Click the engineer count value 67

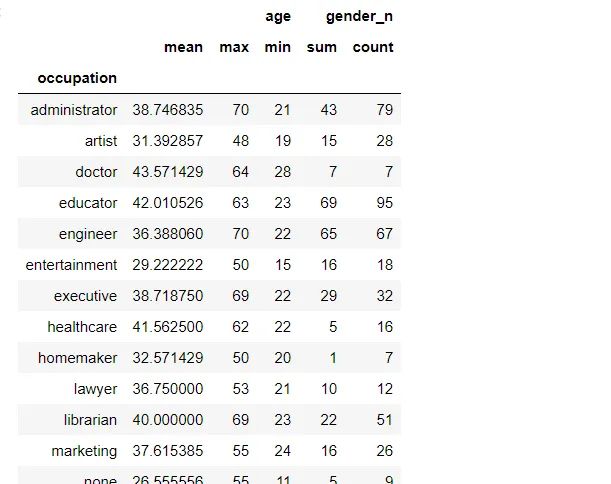385,234
